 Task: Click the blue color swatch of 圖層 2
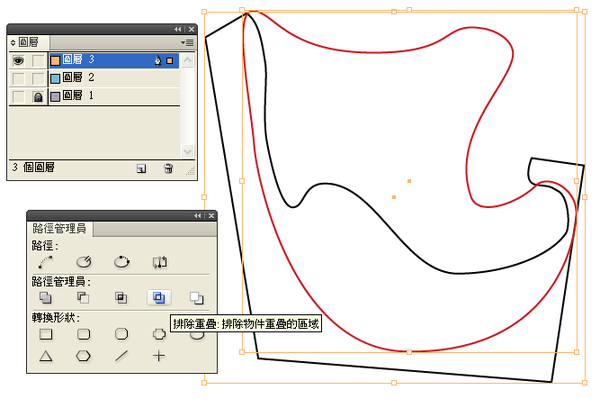click(x=55, y=78)
